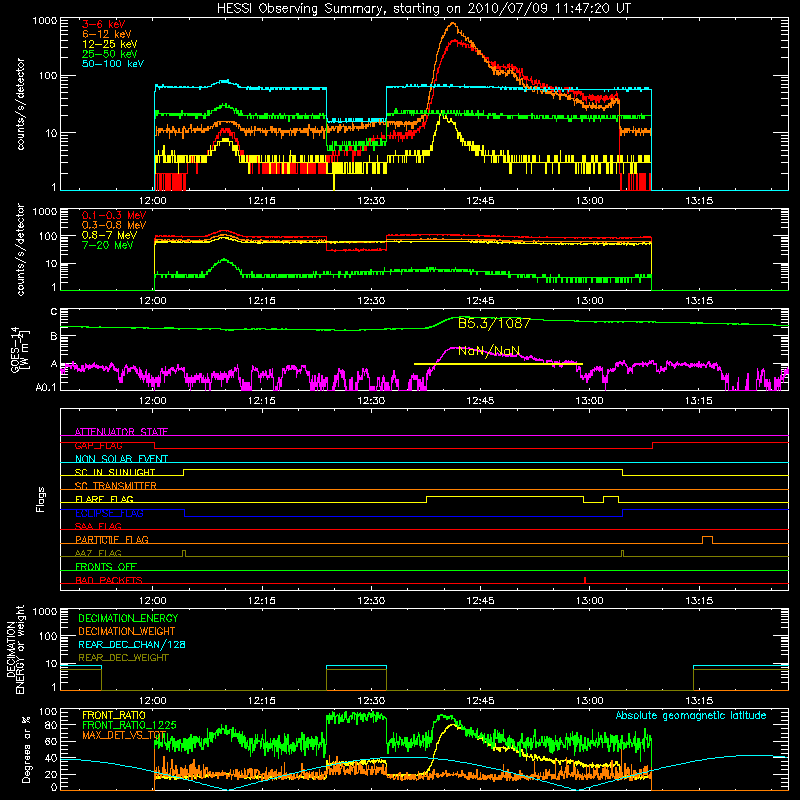Click DECIMATION_WEIGHT legend entry
Image resolution: width=800 pixels, height=800 pixels.
click(x=127, y=631)
